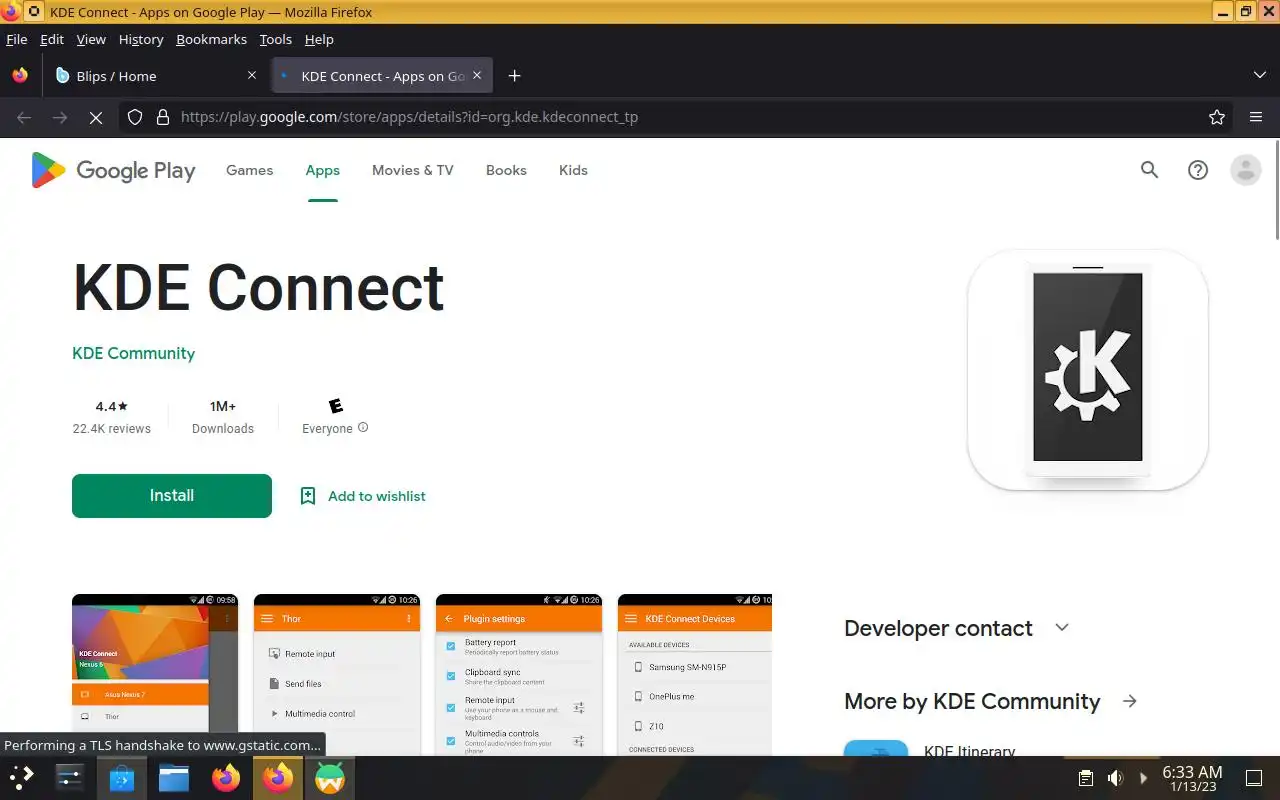Click the page vertical scrollbar
The height and width of the screenshot is (800, 1280).
click(x=1275, y=190)
